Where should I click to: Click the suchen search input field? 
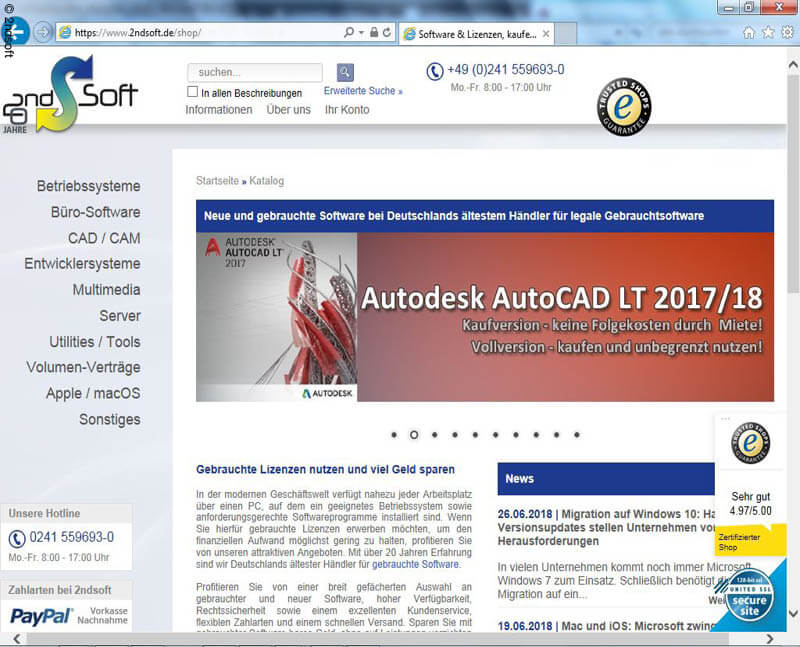pos(255,72)
